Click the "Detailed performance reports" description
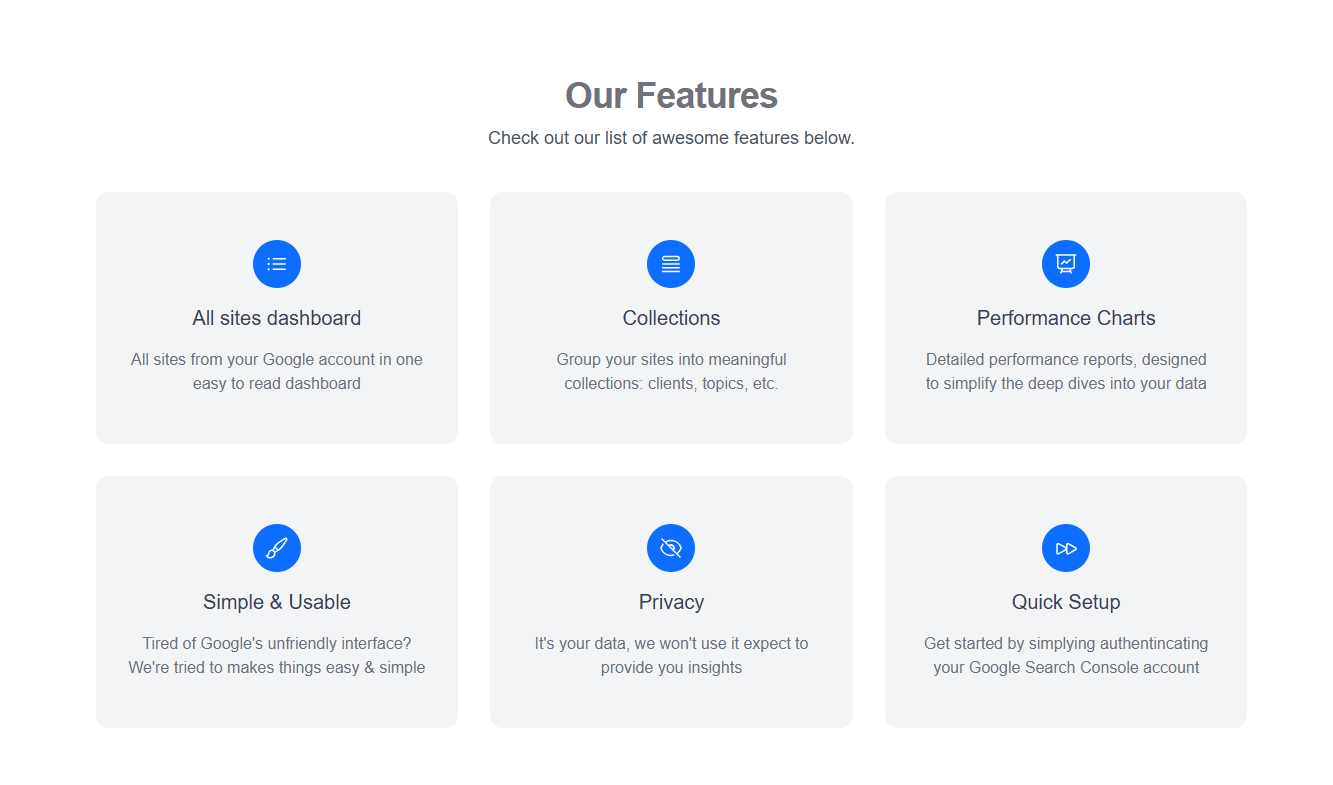The image size is (1333, 785). pyautogui.click(x=1066, y=371)
